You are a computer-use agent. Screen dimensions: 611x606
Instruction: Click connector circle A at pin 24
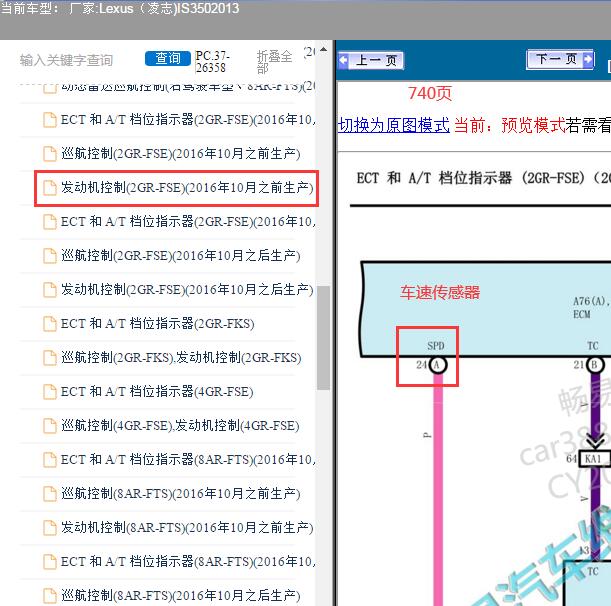point(438,365)
